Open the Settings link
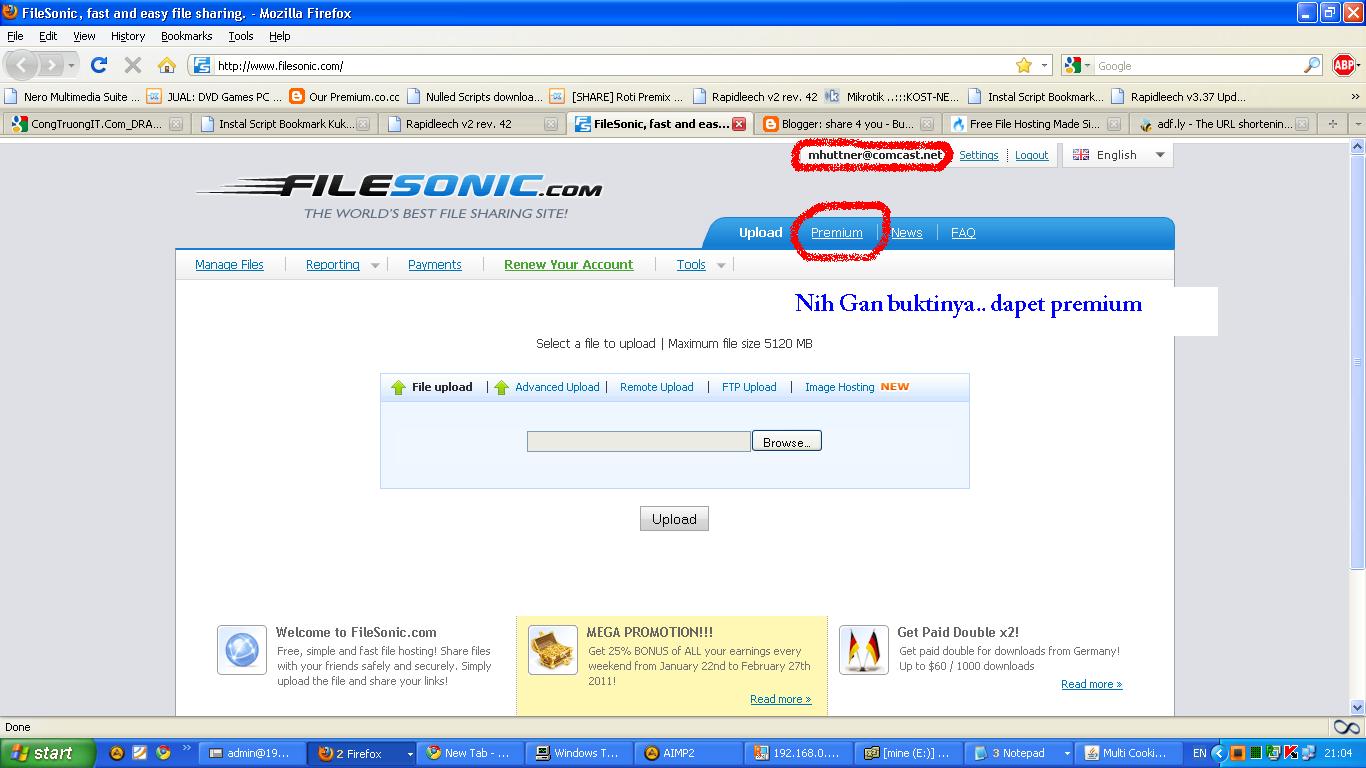The height and width of the screenshot is (768, 1366). pyautogui.click(x=978, y=155)
